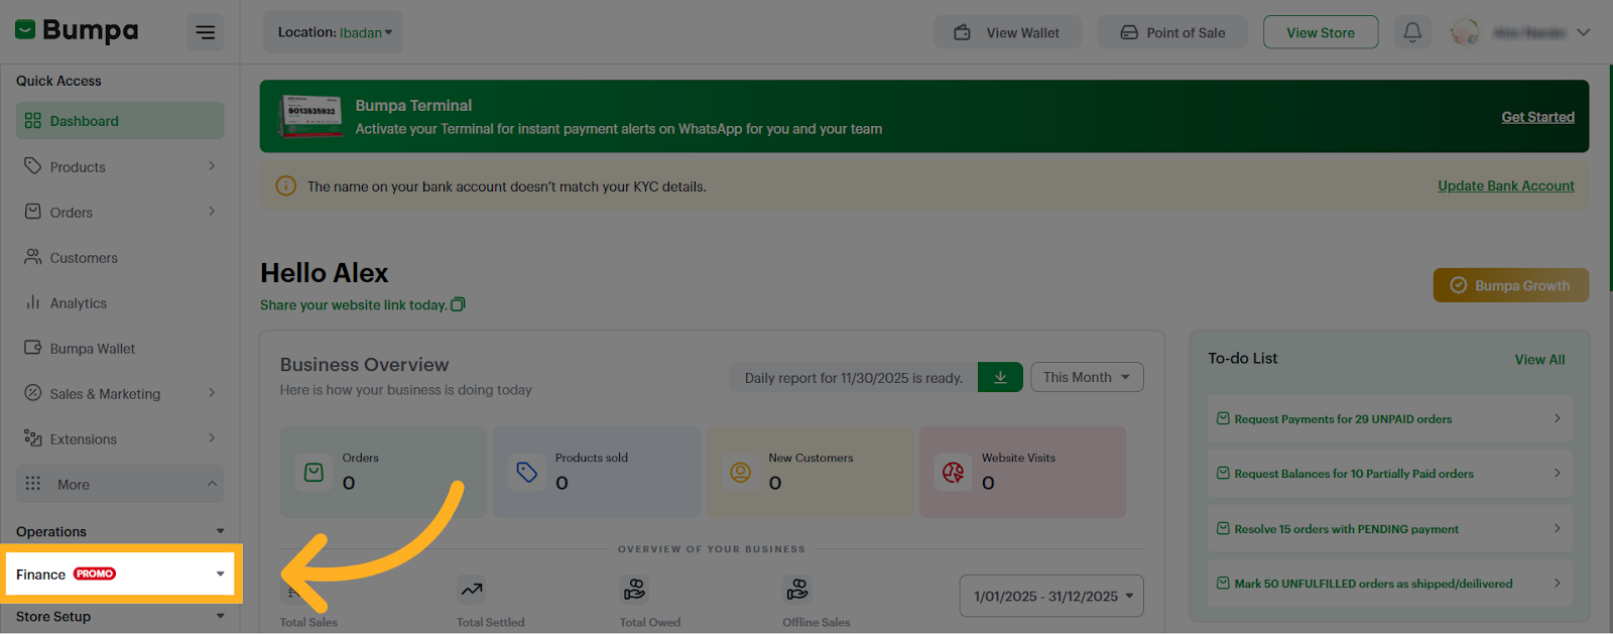Click the Bumpa Wallet icon in sidebar

[x=33, y=348]
